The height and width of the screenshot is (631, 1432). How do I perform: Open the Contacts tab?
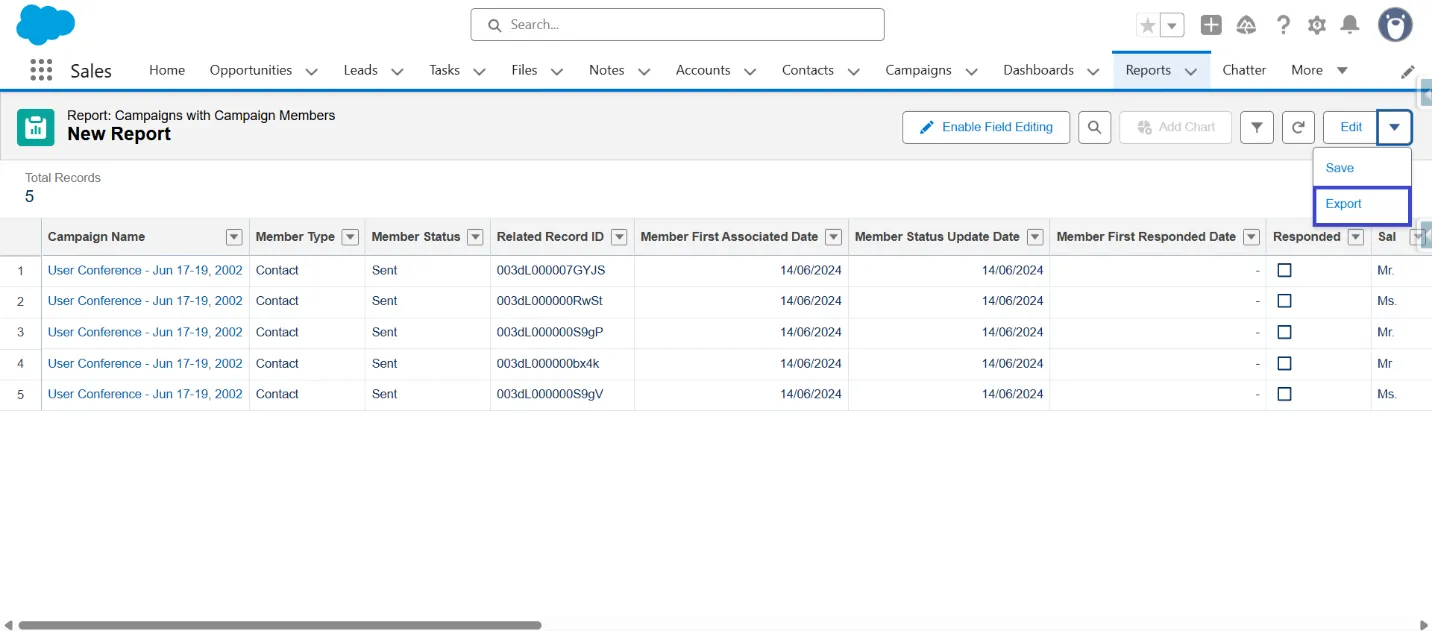(x=808, y=70)
